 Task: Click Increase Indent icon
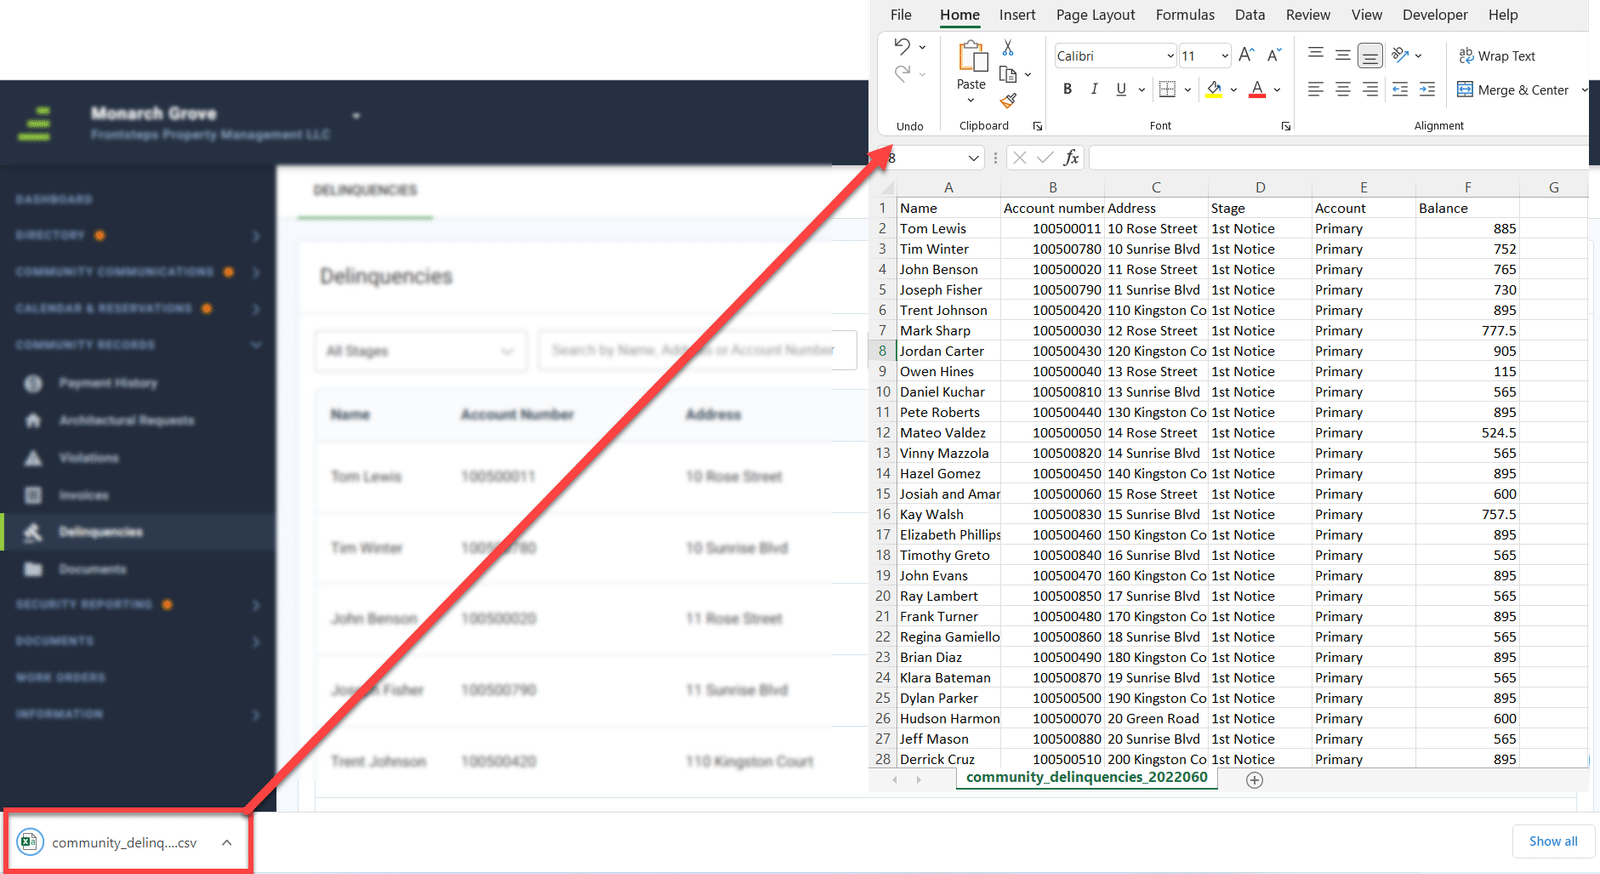coord(1427,89)
